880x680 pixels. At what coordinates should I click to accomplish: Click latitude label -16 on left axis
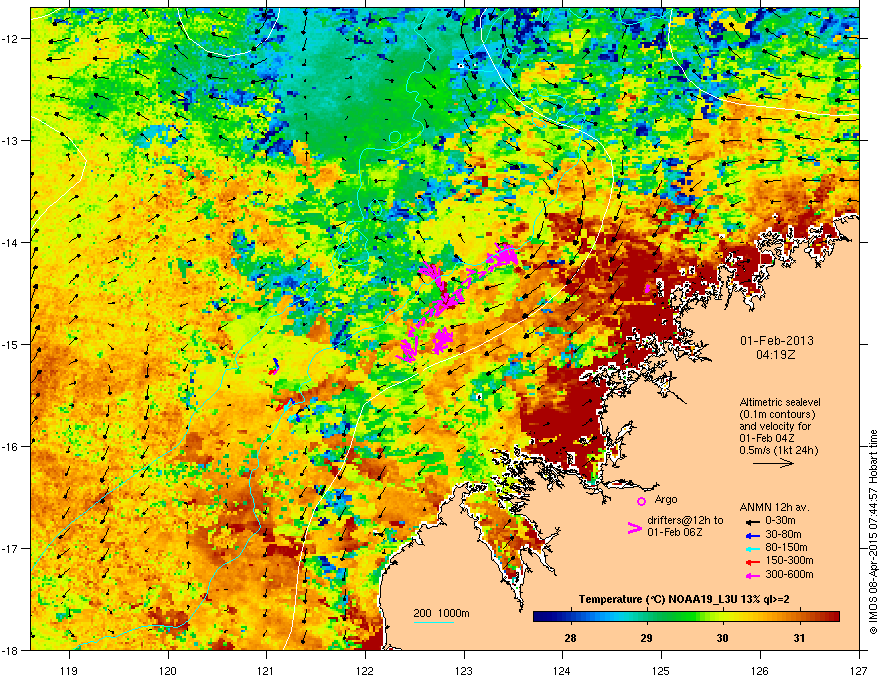[10, 447]
